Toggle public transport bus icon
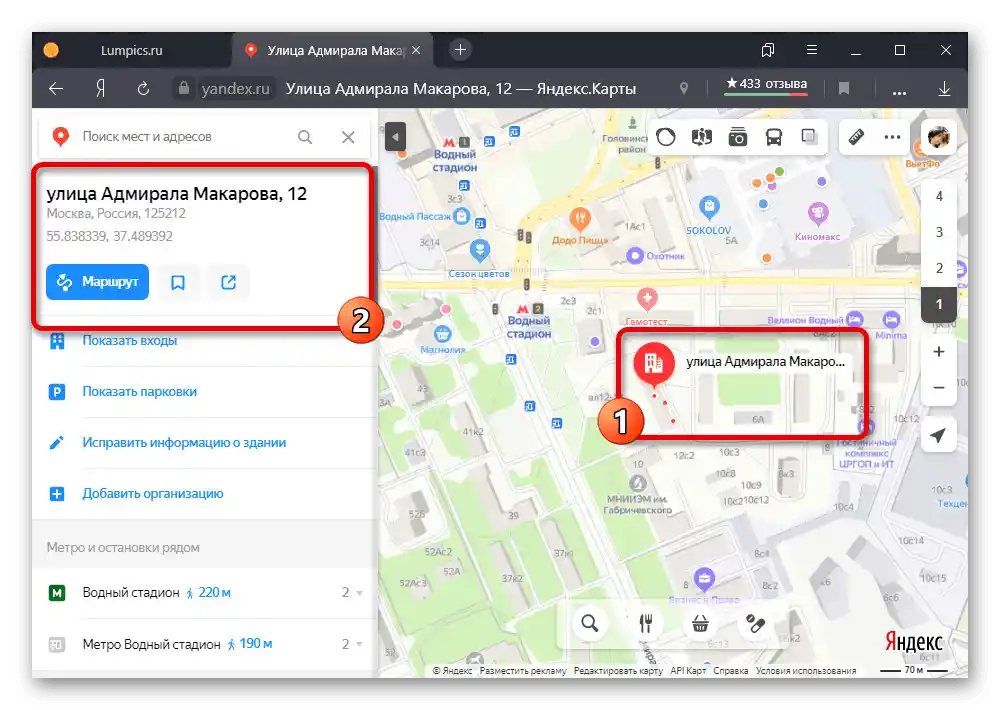 pos(774,137)
